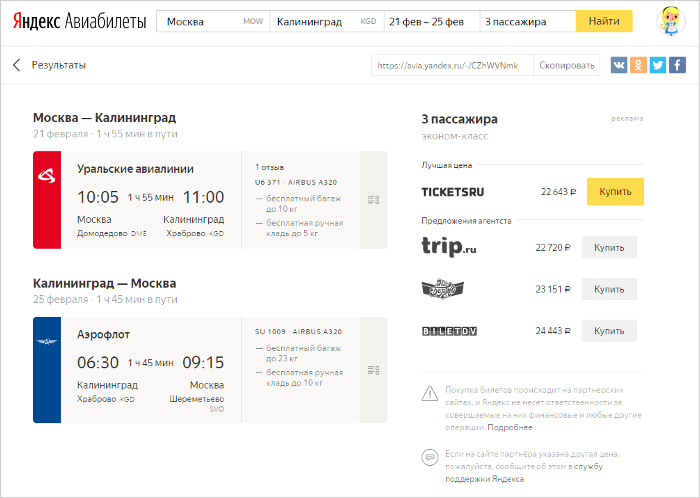Image resolution: width=700 pixels, height=498 pixels.
Task: Expand details icon on Ural Airlines flight card
Action: pyautogui.click(x=374, y=200)
